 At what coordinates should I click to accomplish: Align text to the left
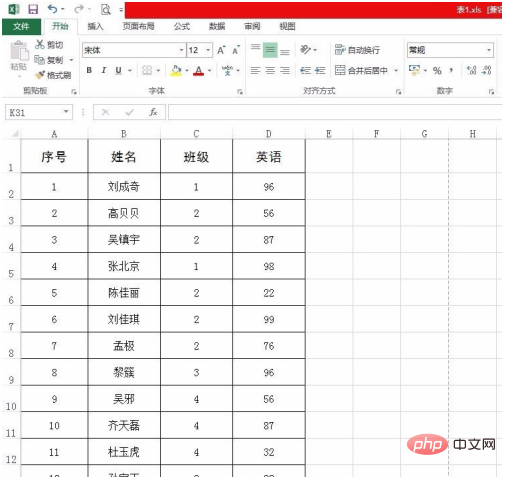(x=256, y=70)
